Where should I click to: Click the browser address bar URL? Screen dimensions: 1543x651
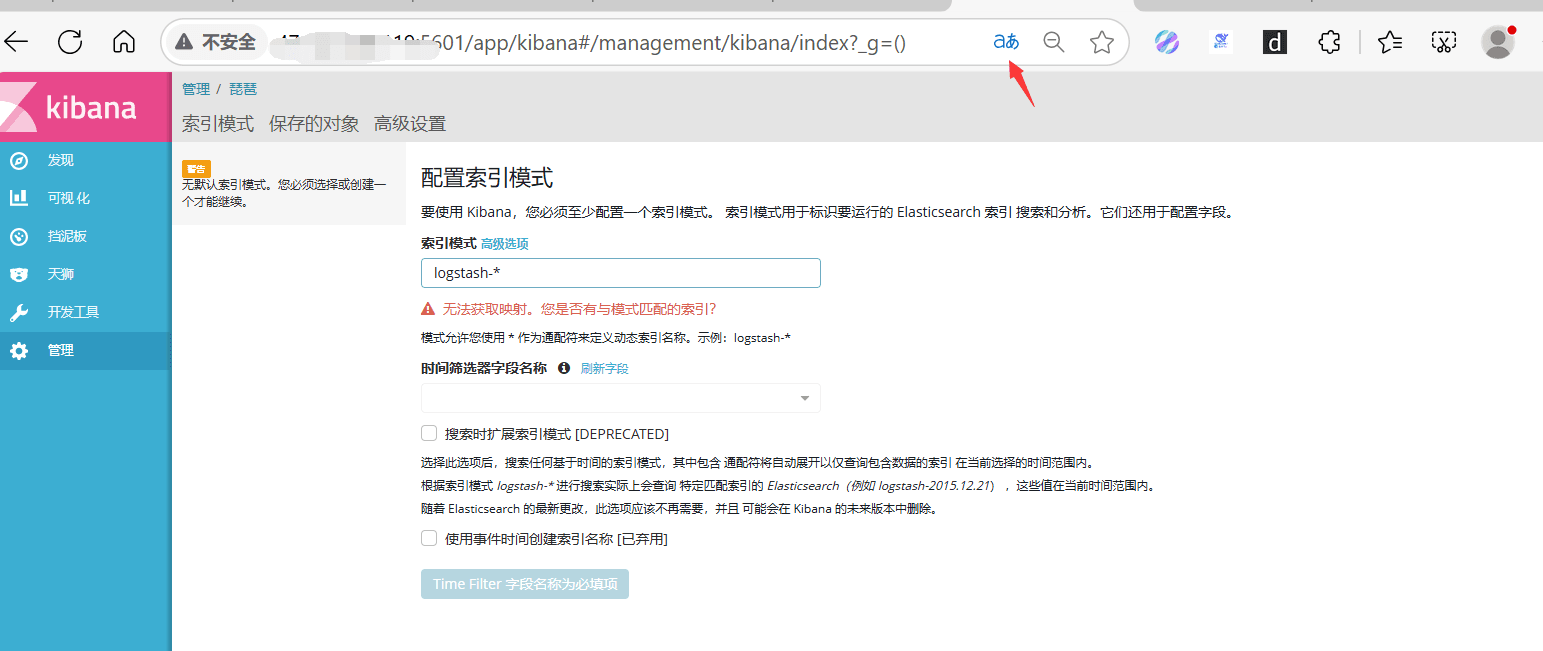point(592,43)
